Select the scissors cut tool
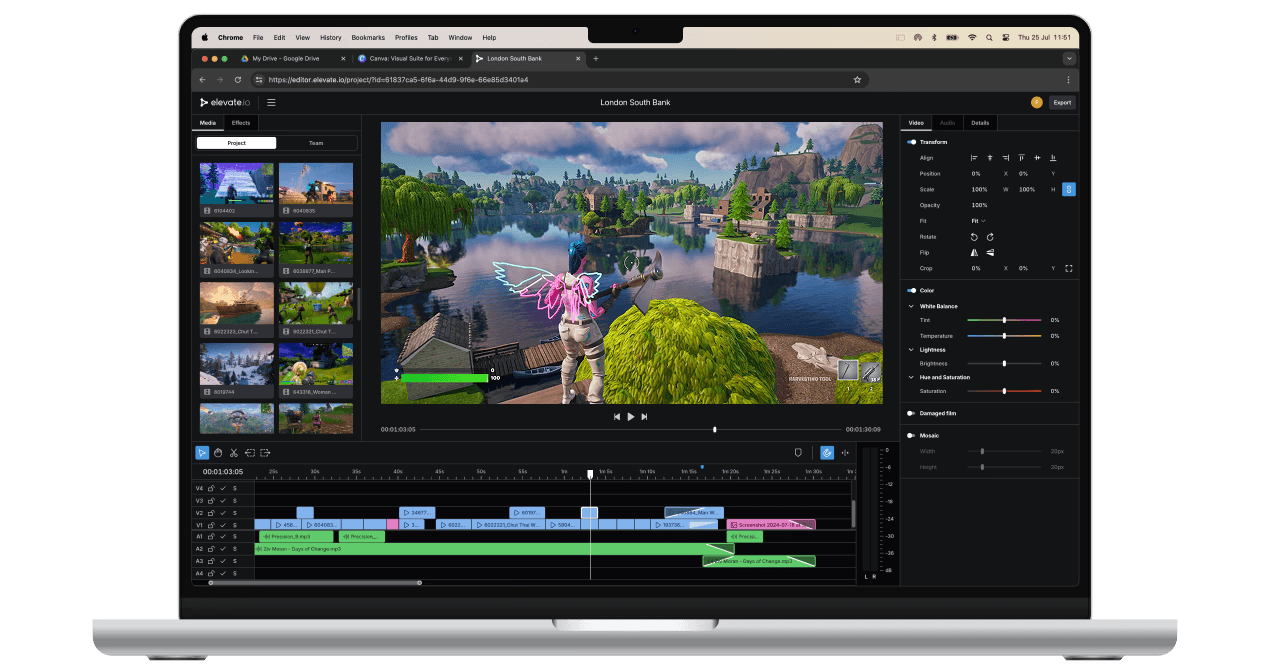 pyautogui.click(x=233, y=453)
